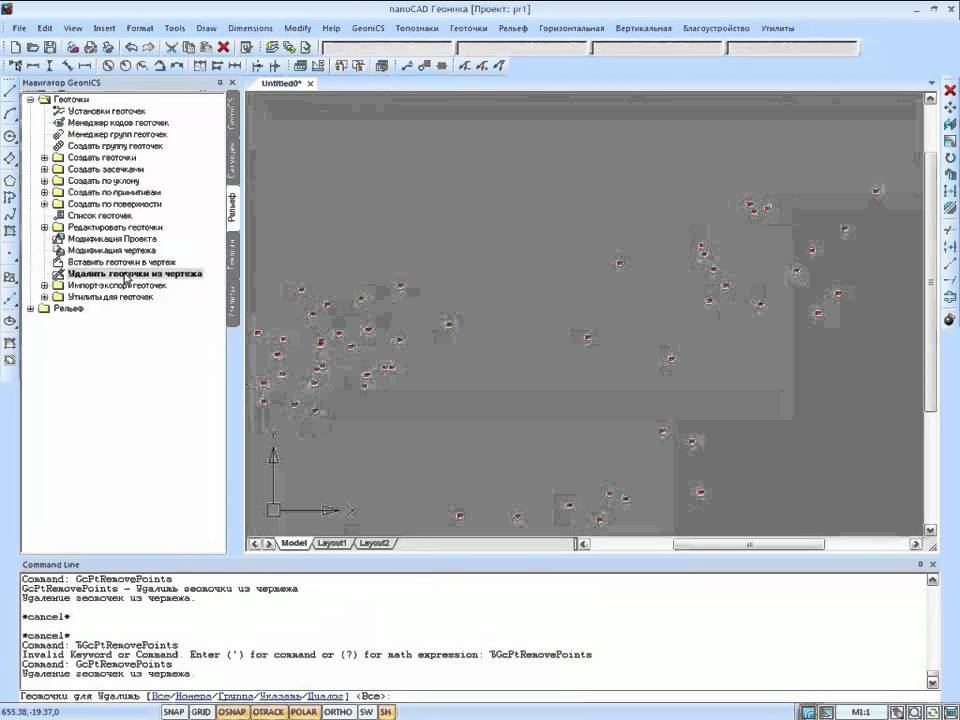
Task: Expand Создать засечками folder
Action: [44, 169]
